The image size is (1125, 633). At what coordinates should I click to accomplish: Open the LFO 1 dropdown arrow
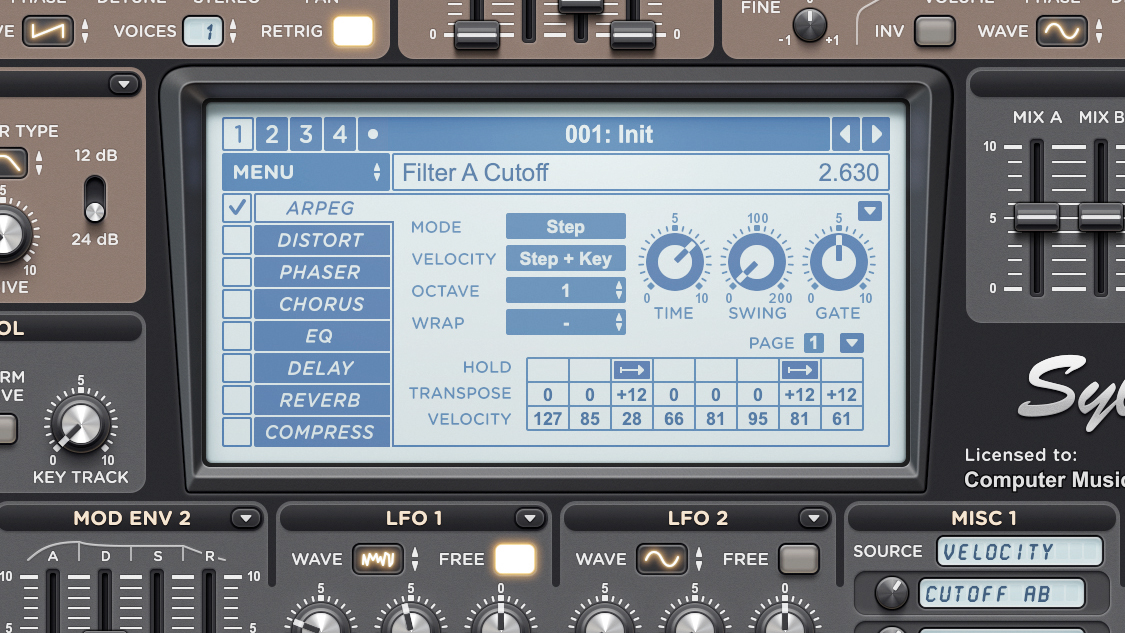tap(529, 518)
